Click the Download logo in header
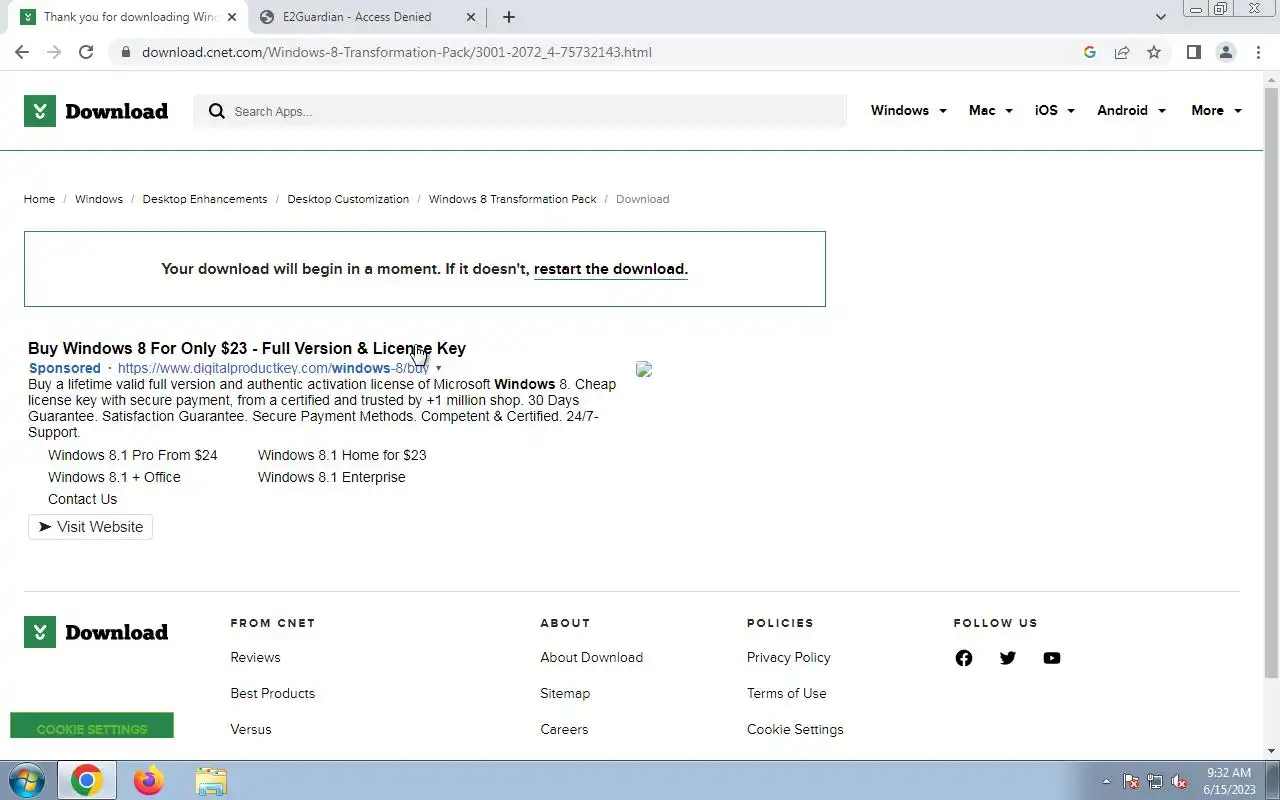 96,111
